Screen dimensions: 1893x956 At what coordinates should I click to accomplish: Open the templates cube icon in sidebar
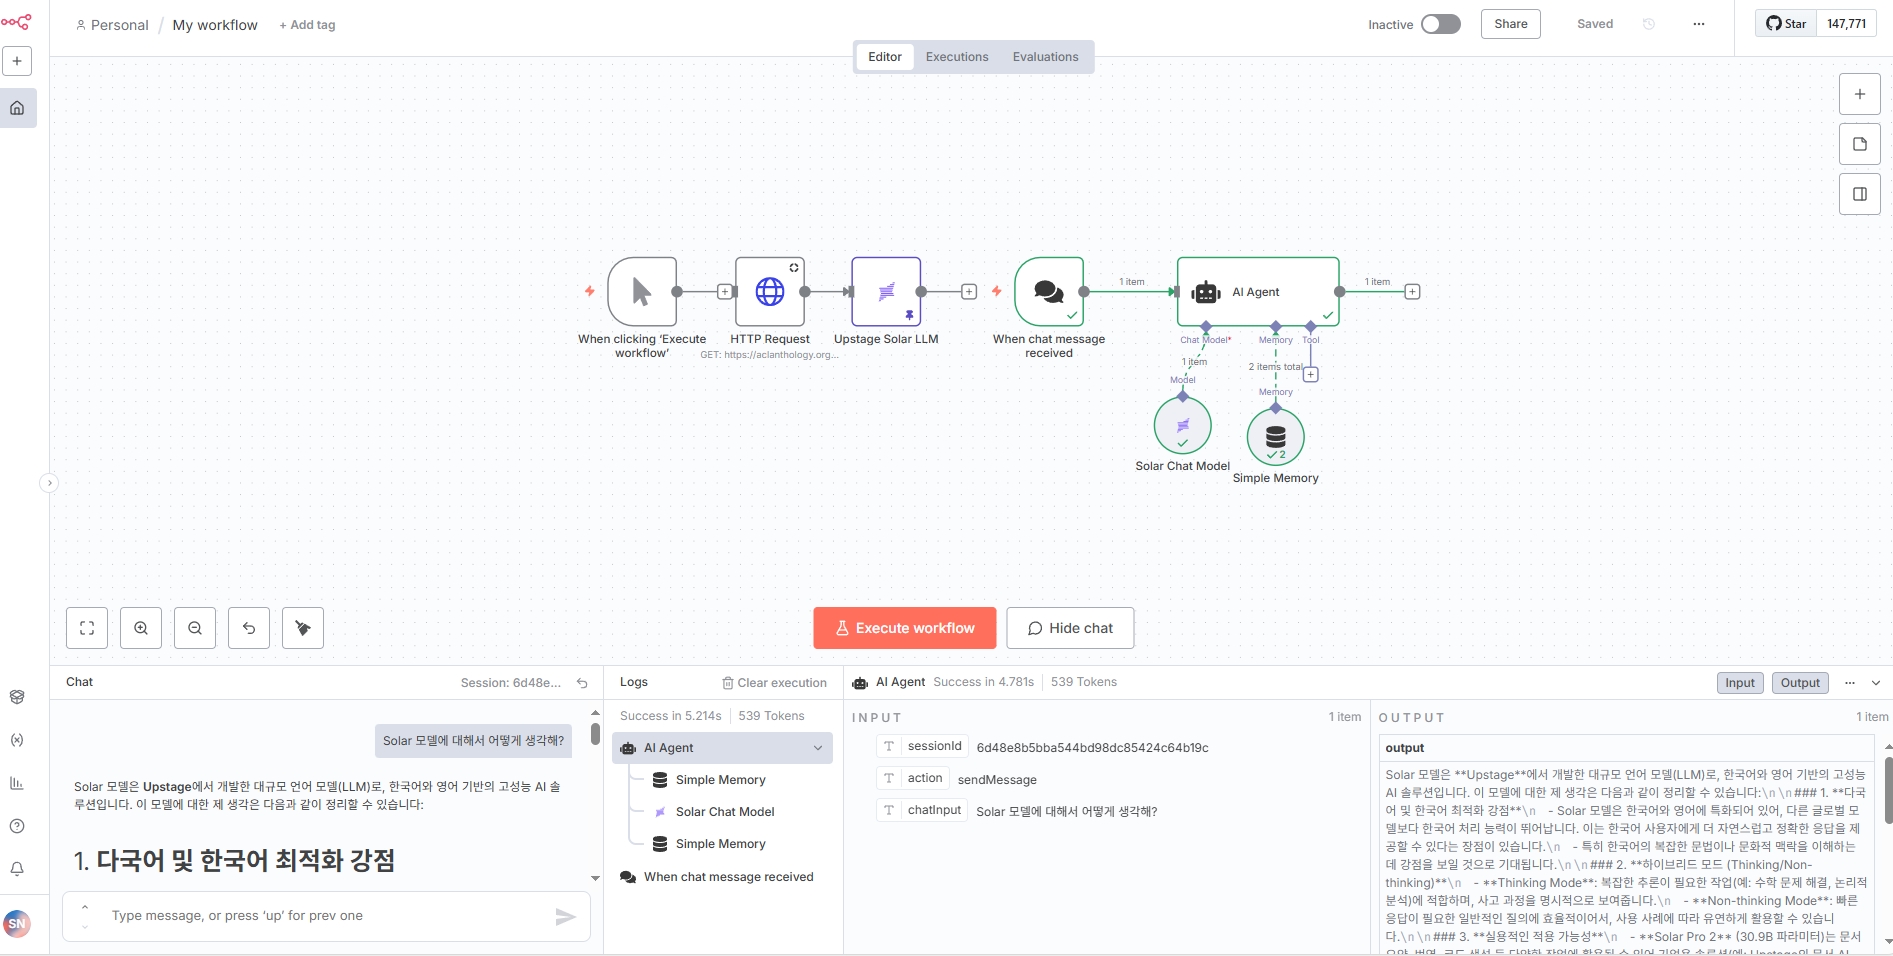pyautogui.click(x=17, y=697)
